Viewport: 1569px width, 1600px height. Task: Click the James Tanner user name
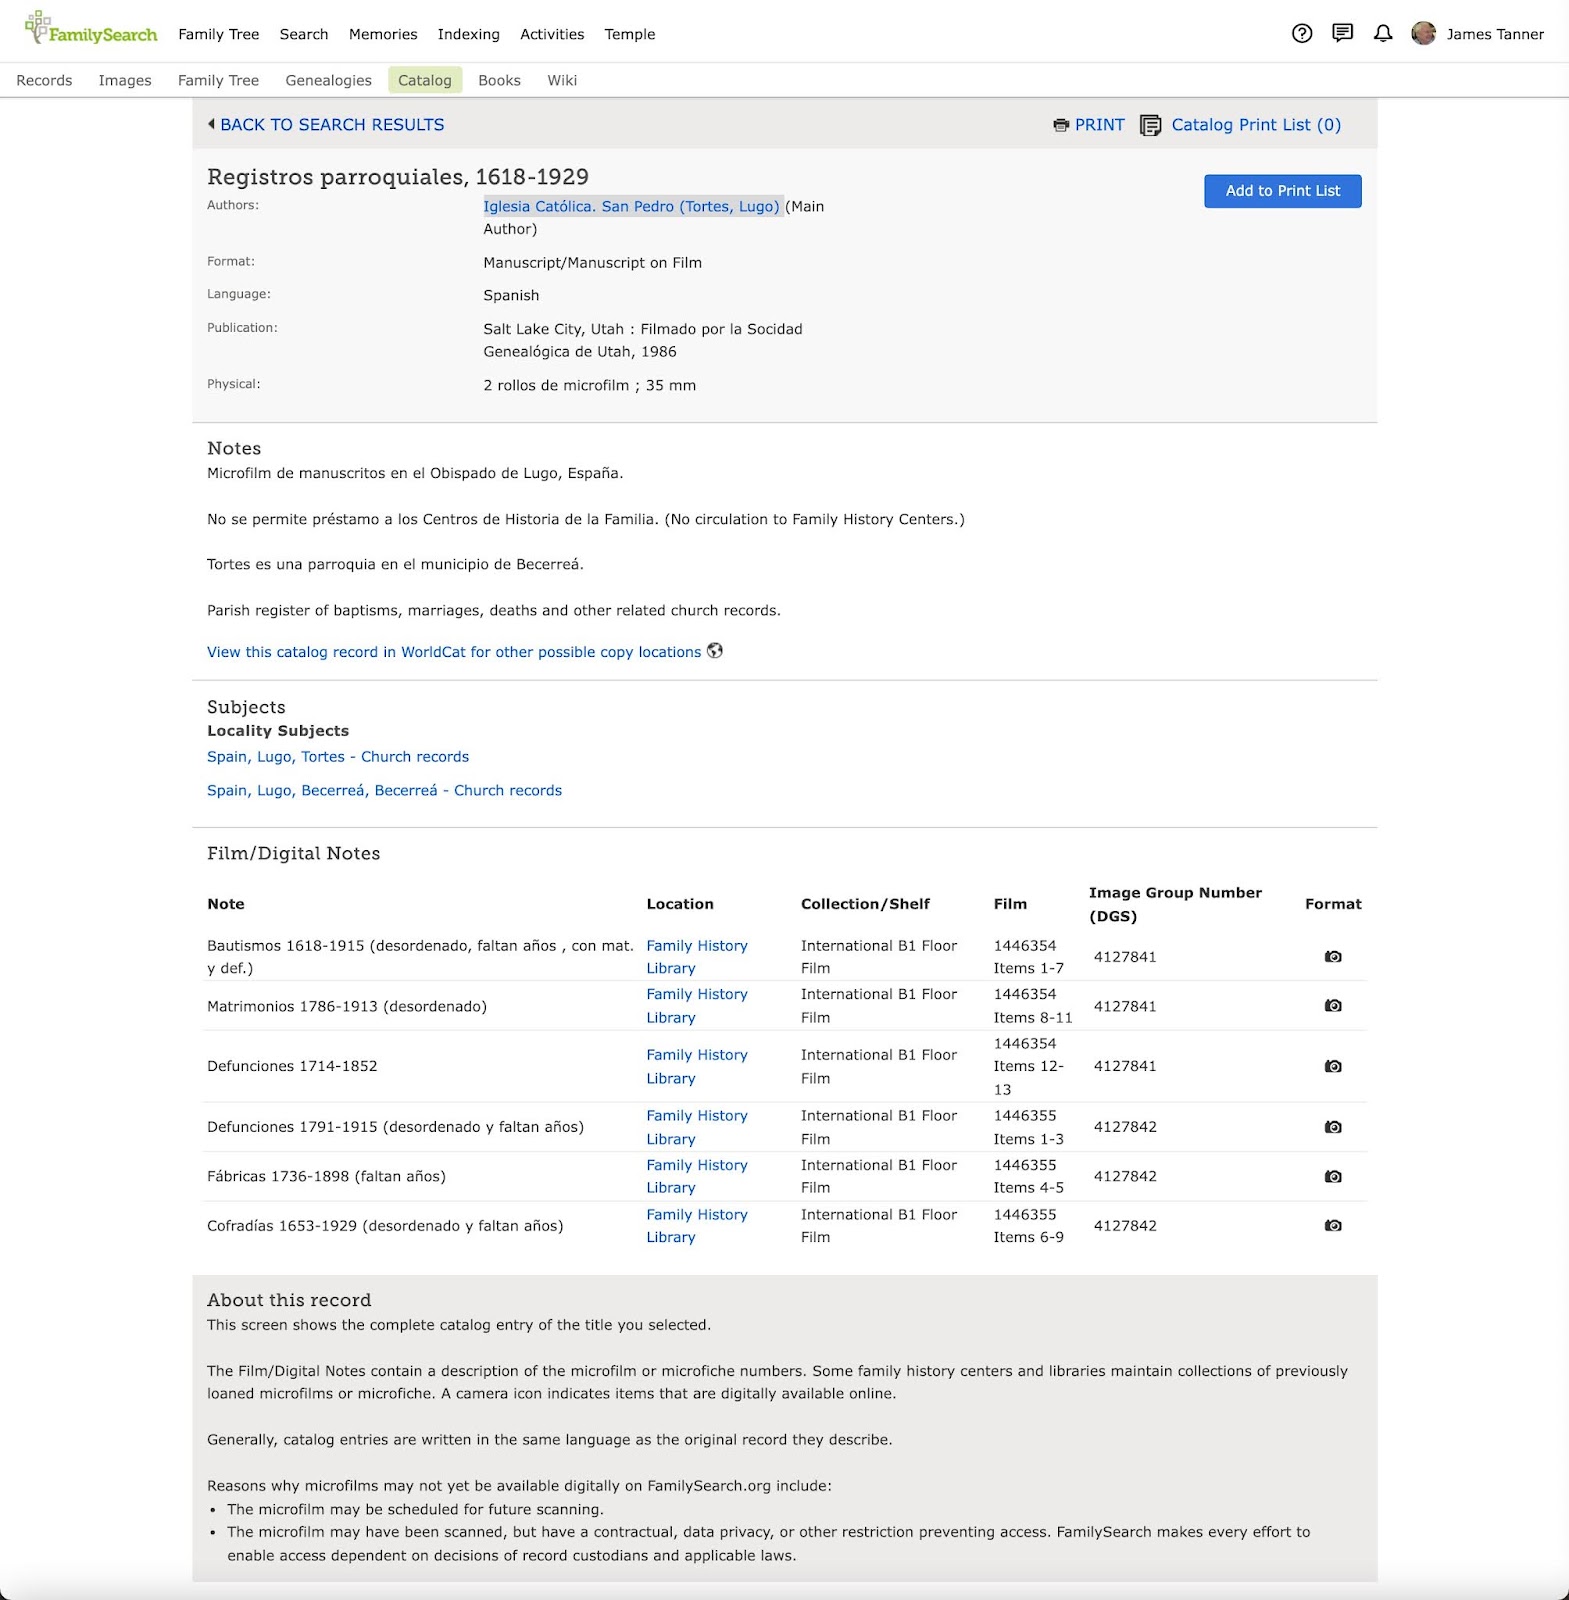pyautogui.click(x=1495, y=34)
